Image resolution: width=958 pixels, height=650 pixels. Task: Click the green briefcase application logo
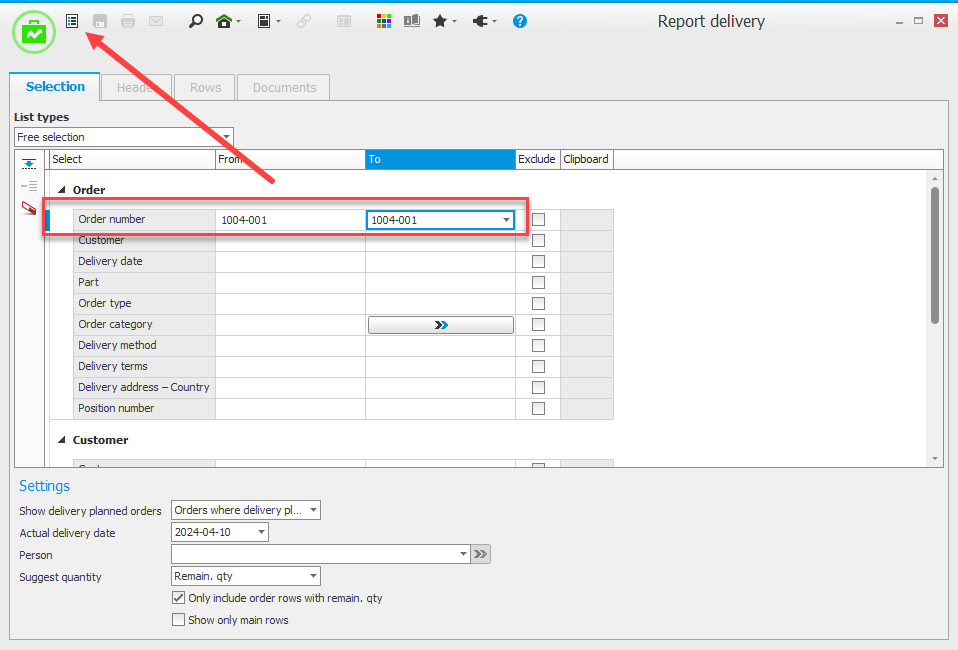(x=34, y=32)
